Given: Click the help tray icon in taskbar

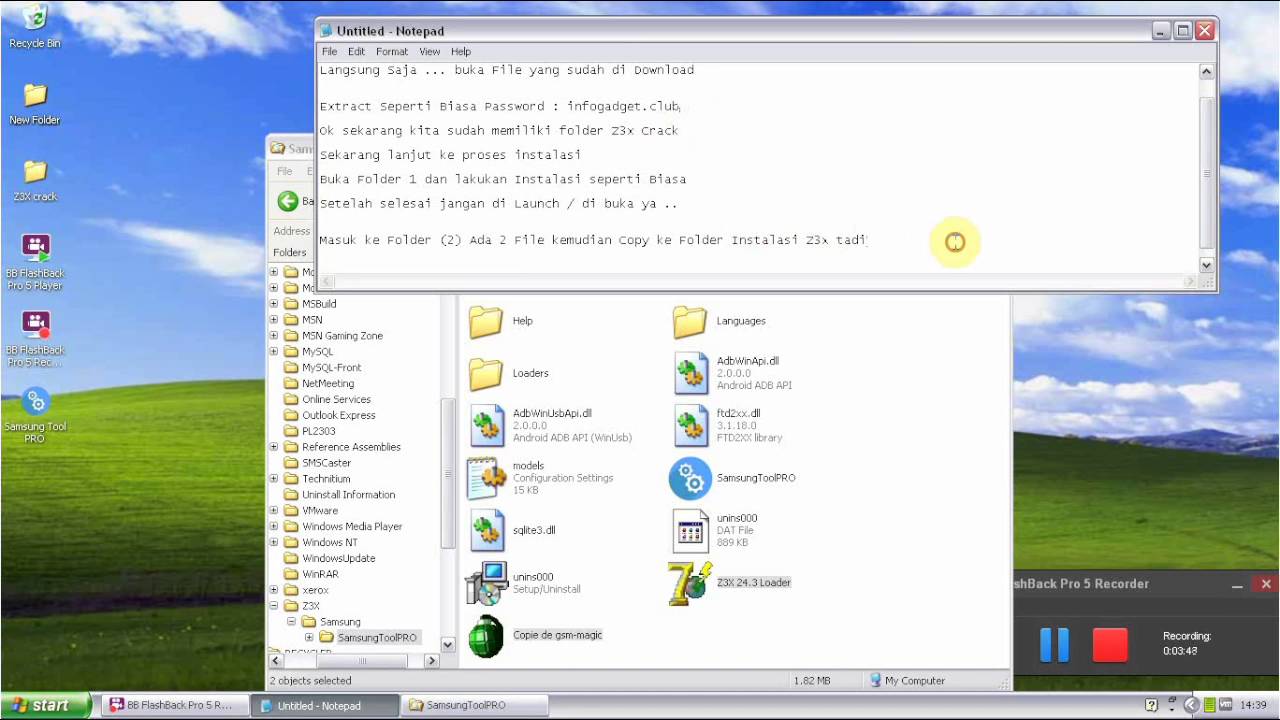Looking at the screenshot, I should (x=1150, y=705).
